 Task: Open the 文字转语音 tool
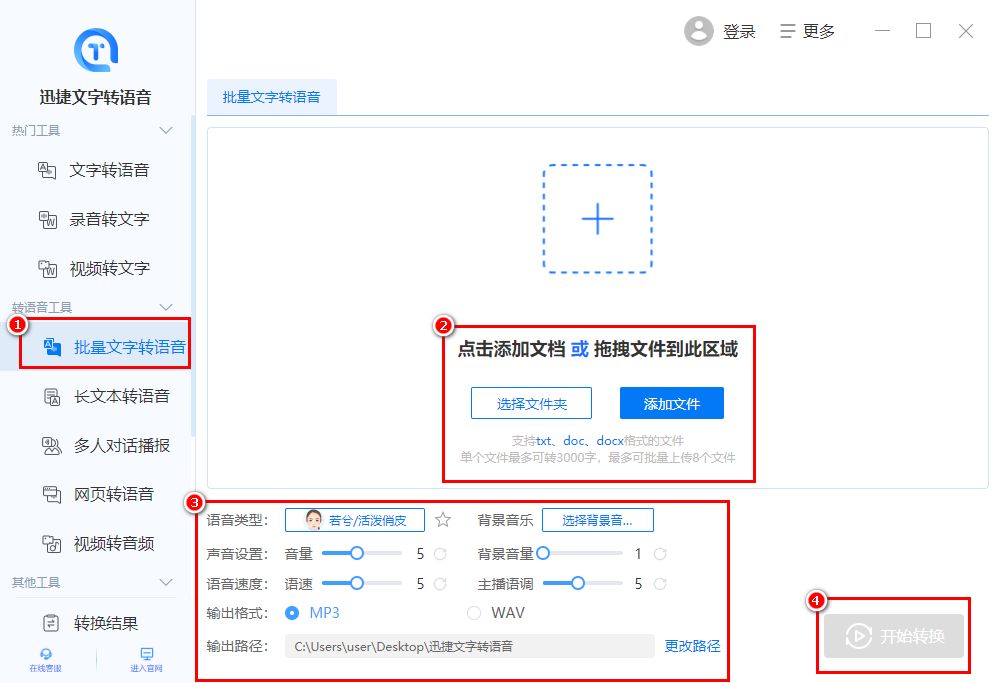click(x=96, y=170)
